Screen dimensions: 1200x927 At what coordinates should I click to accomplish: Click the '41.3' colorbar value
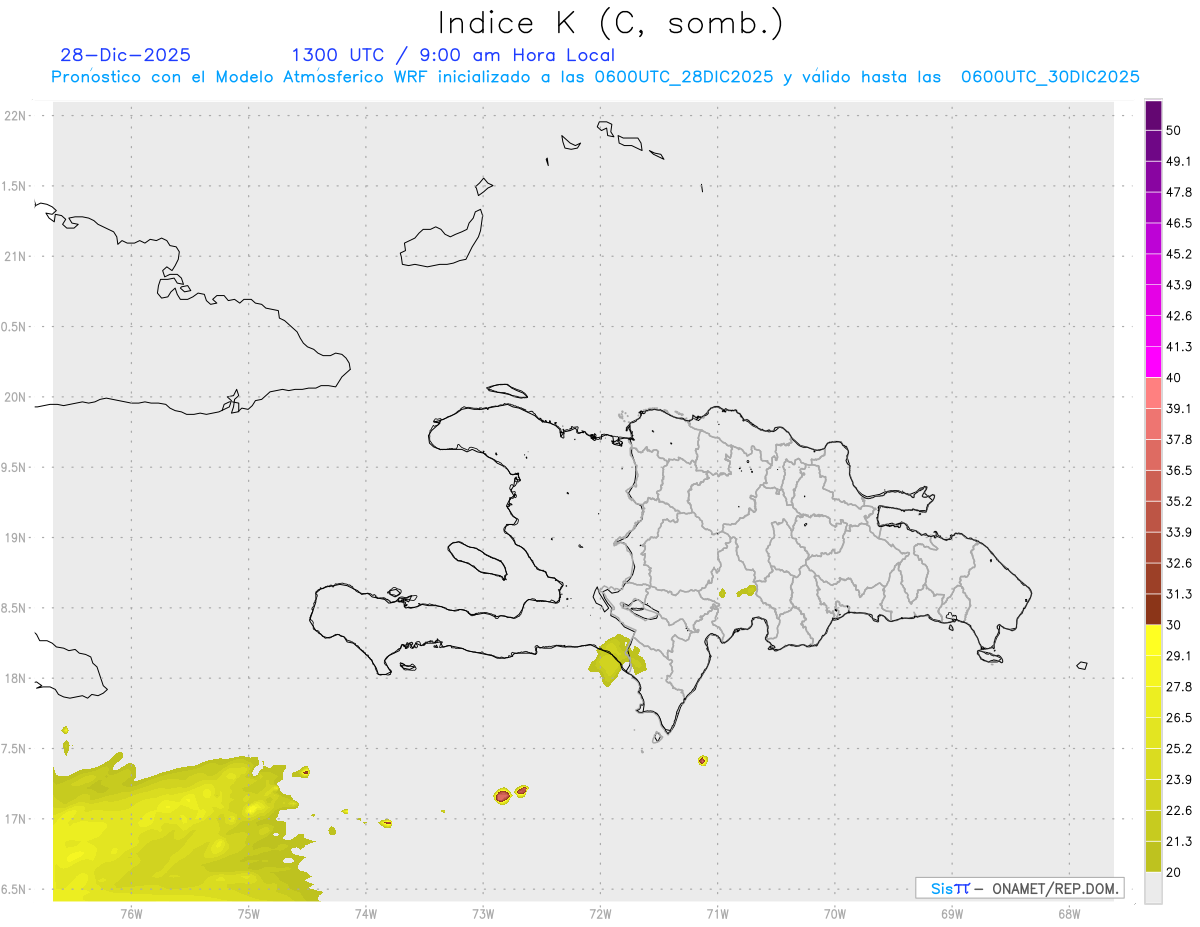[1179, 347]
